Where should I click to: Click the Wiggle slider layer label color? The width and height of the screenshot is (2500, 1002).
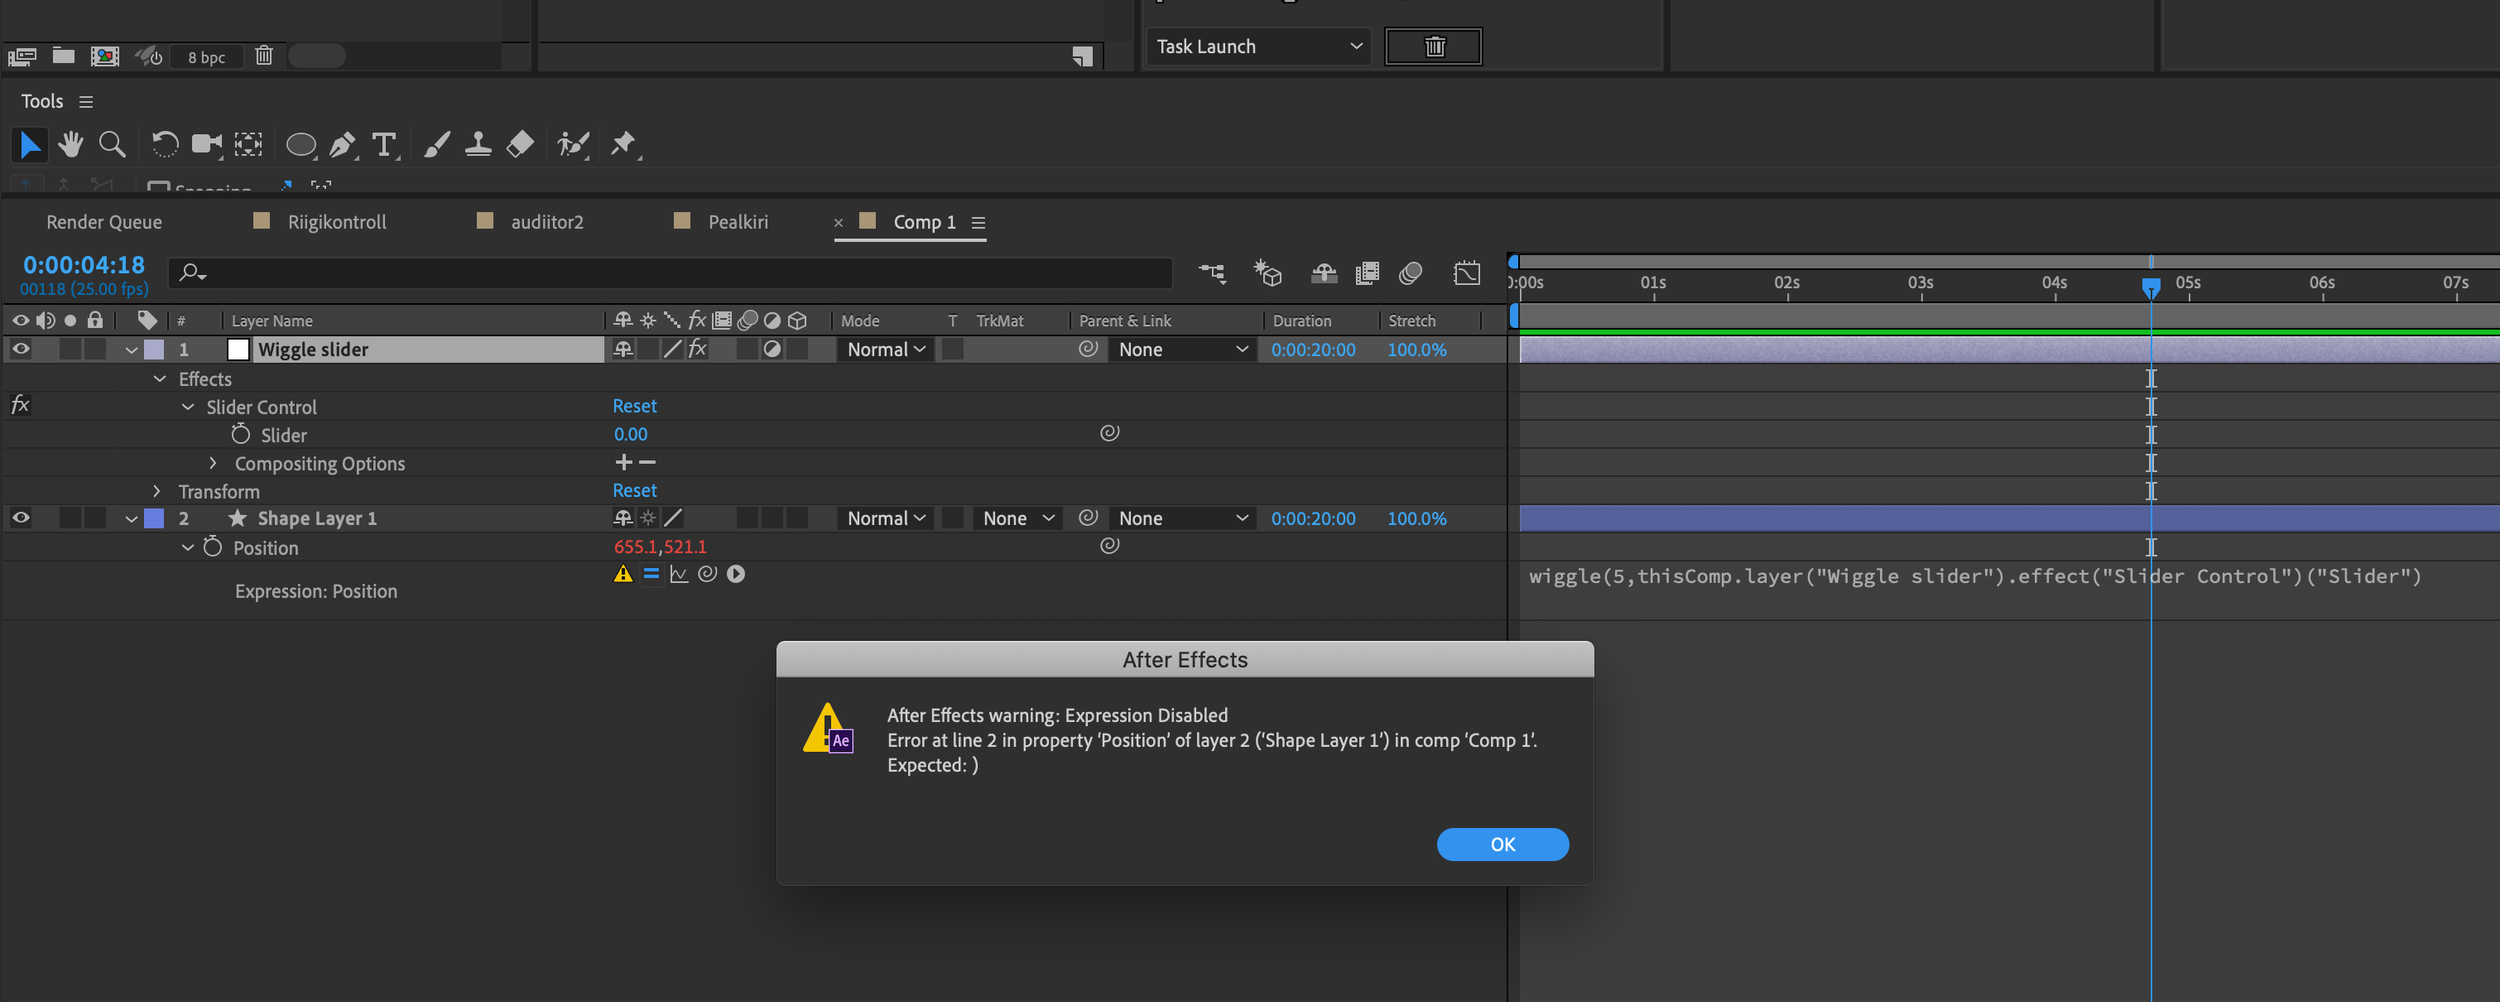point(154,349)
